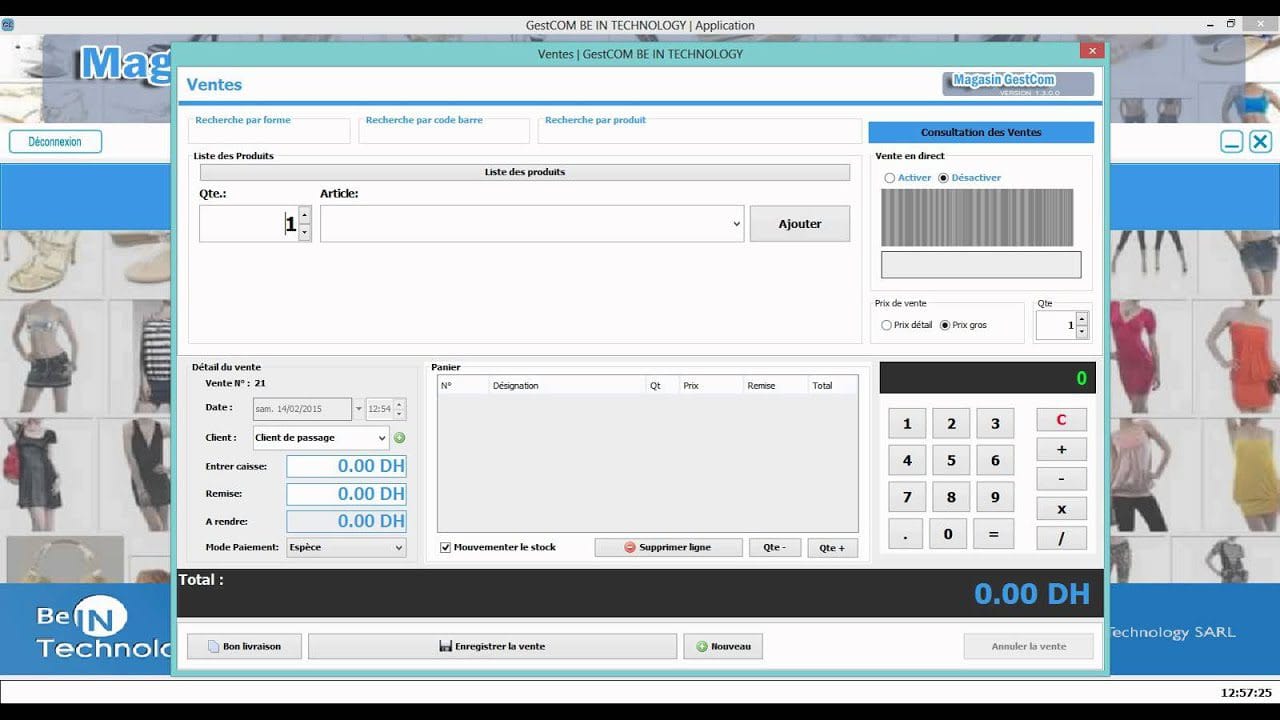Viewport: 1280px width, 720px height.
Task: Increase the Prix de vente Qte spinner
Action: pyautogui.click(x=1081, y=319)
